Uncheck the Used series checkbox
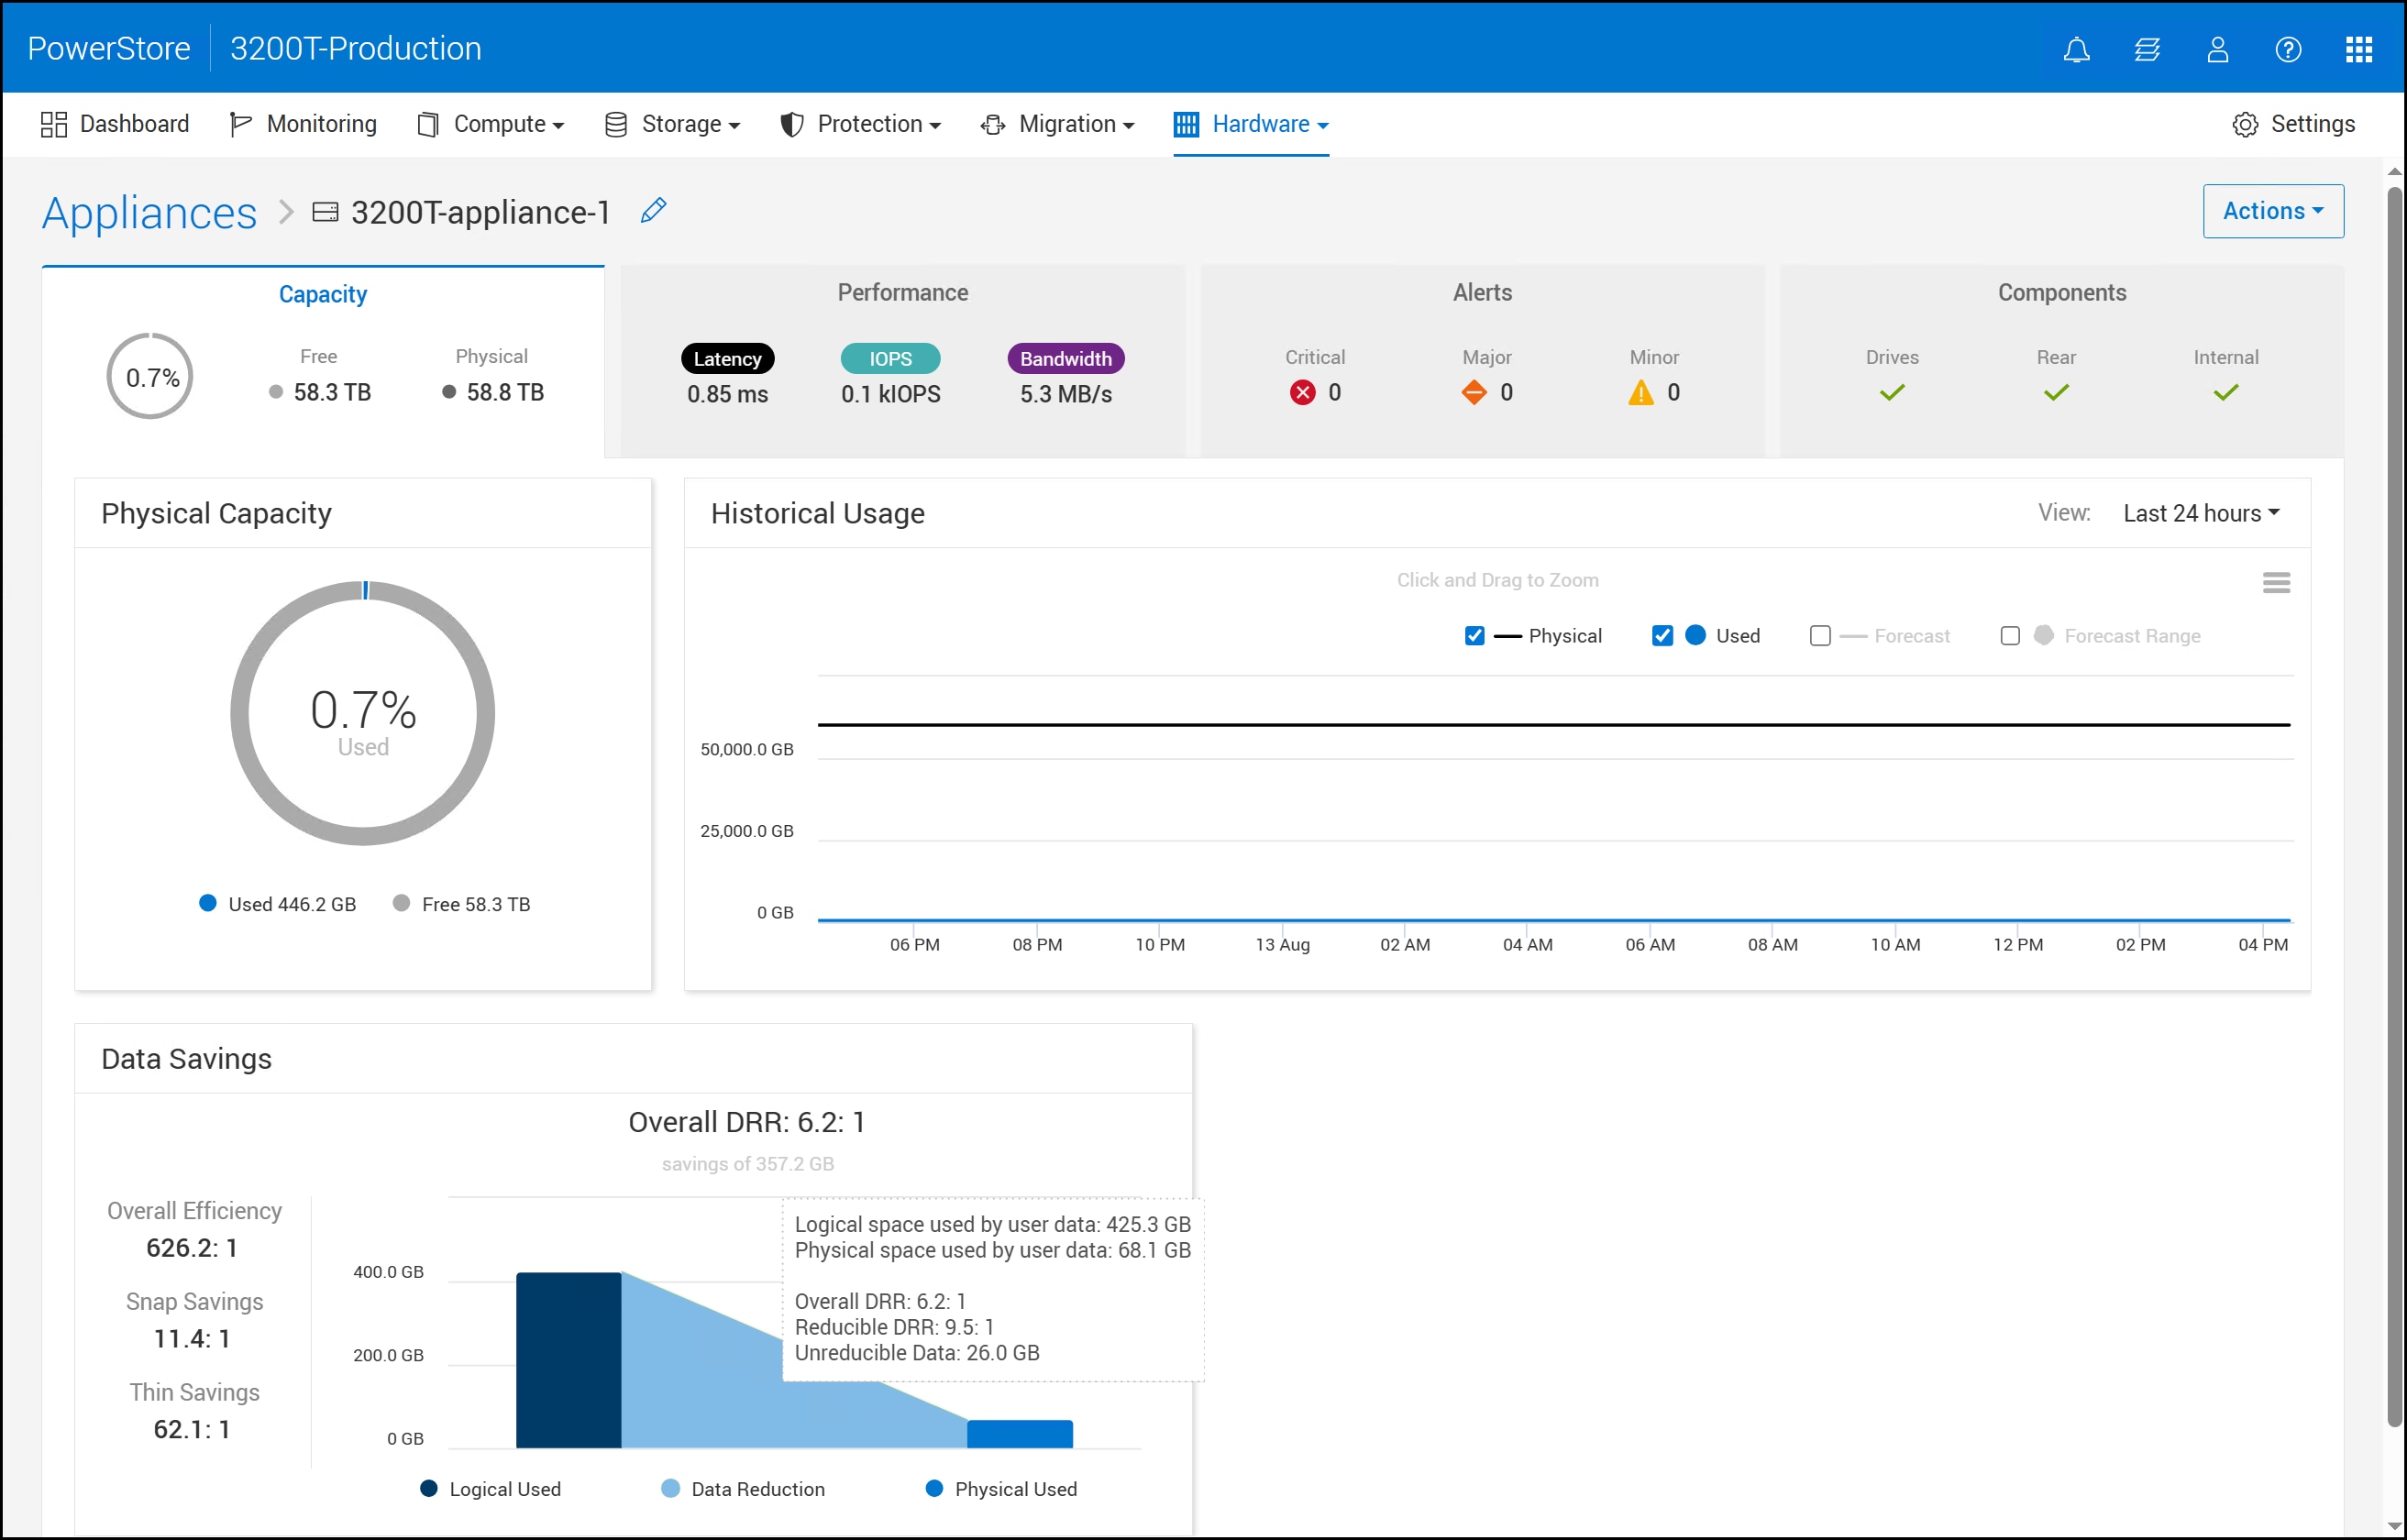The height and width of the screenshot is (1540, 2407). point(1662,636)
